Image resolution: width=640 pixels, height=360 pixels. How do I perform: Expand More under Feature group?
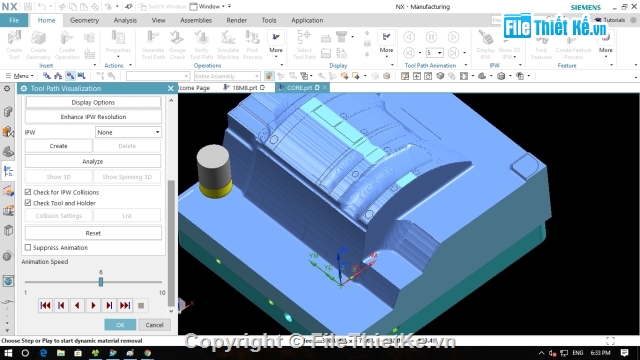click(x=606, y=43)
